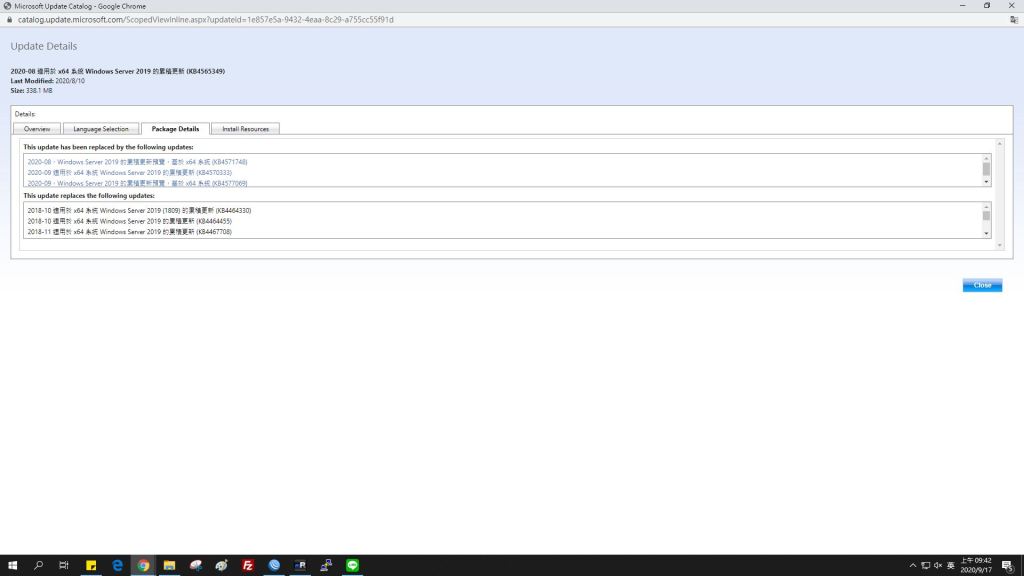Open Task View on the taskbar
Screen dimensions: 1024x576
[64, 565]
